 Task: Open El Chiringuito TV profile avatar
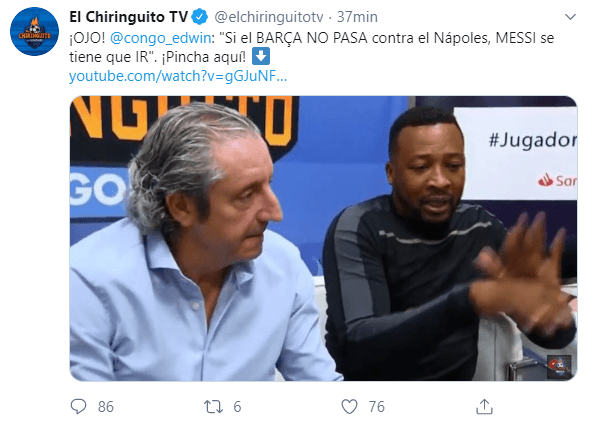pos(34,31)
